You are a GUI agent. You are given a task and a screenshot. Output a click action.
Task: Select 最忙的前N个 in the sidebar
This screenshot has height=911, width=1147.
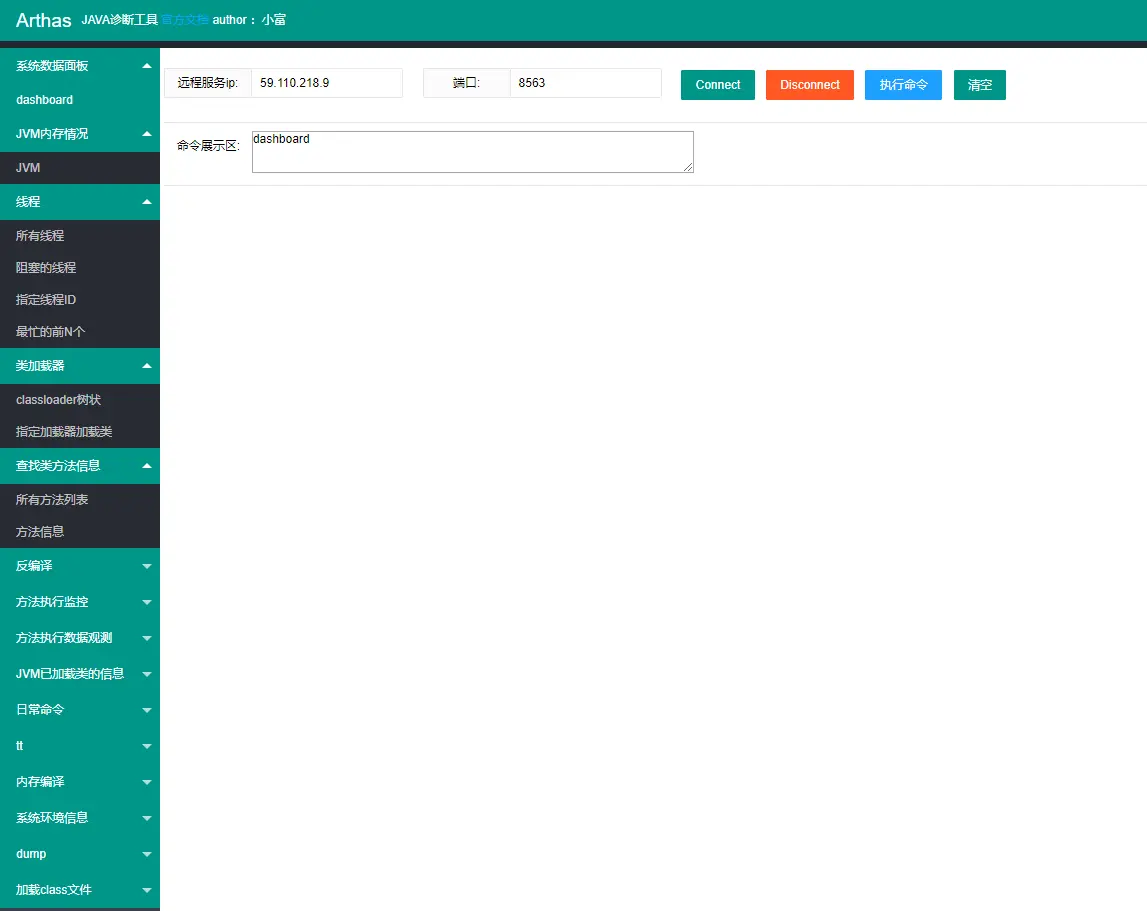pos(80,332)
